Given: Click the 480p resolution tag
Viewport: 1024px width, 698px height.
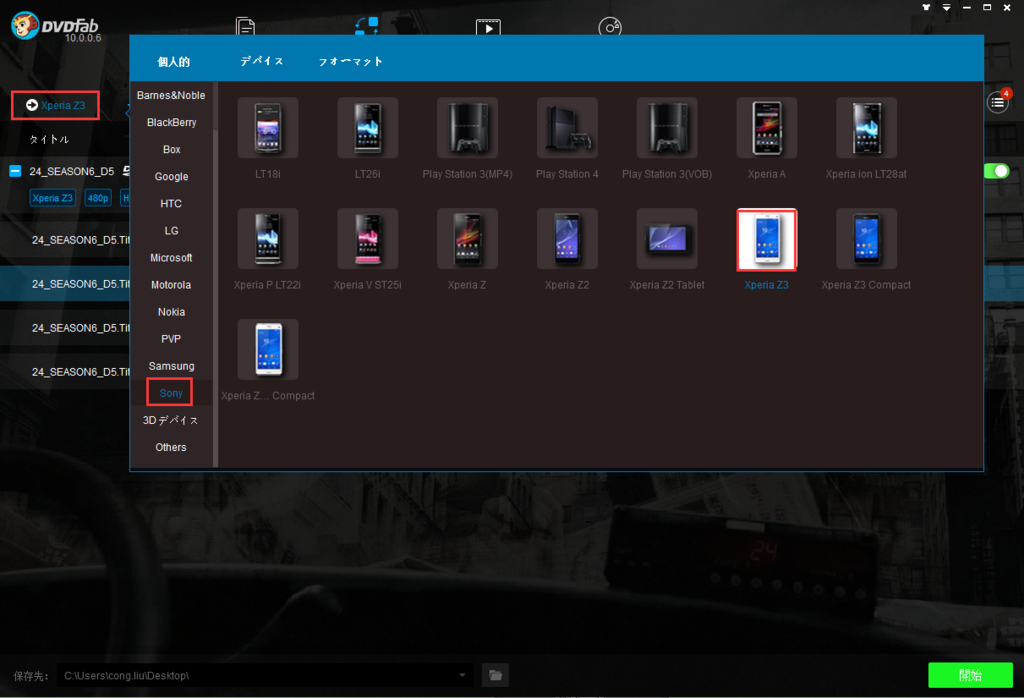Looking at the screenshot, I should pyautogui.click(x=98, y=198).
